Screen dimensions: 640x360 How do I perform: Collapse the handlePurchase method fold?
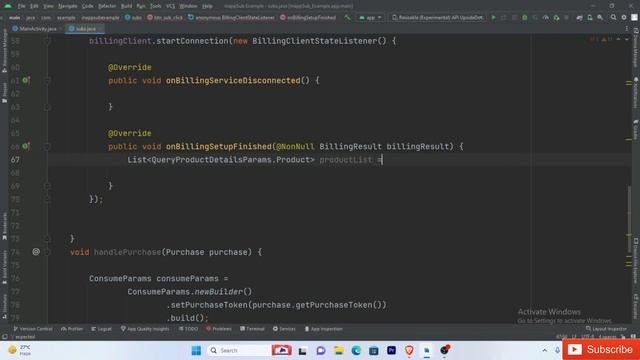click(x=47, y=252)
